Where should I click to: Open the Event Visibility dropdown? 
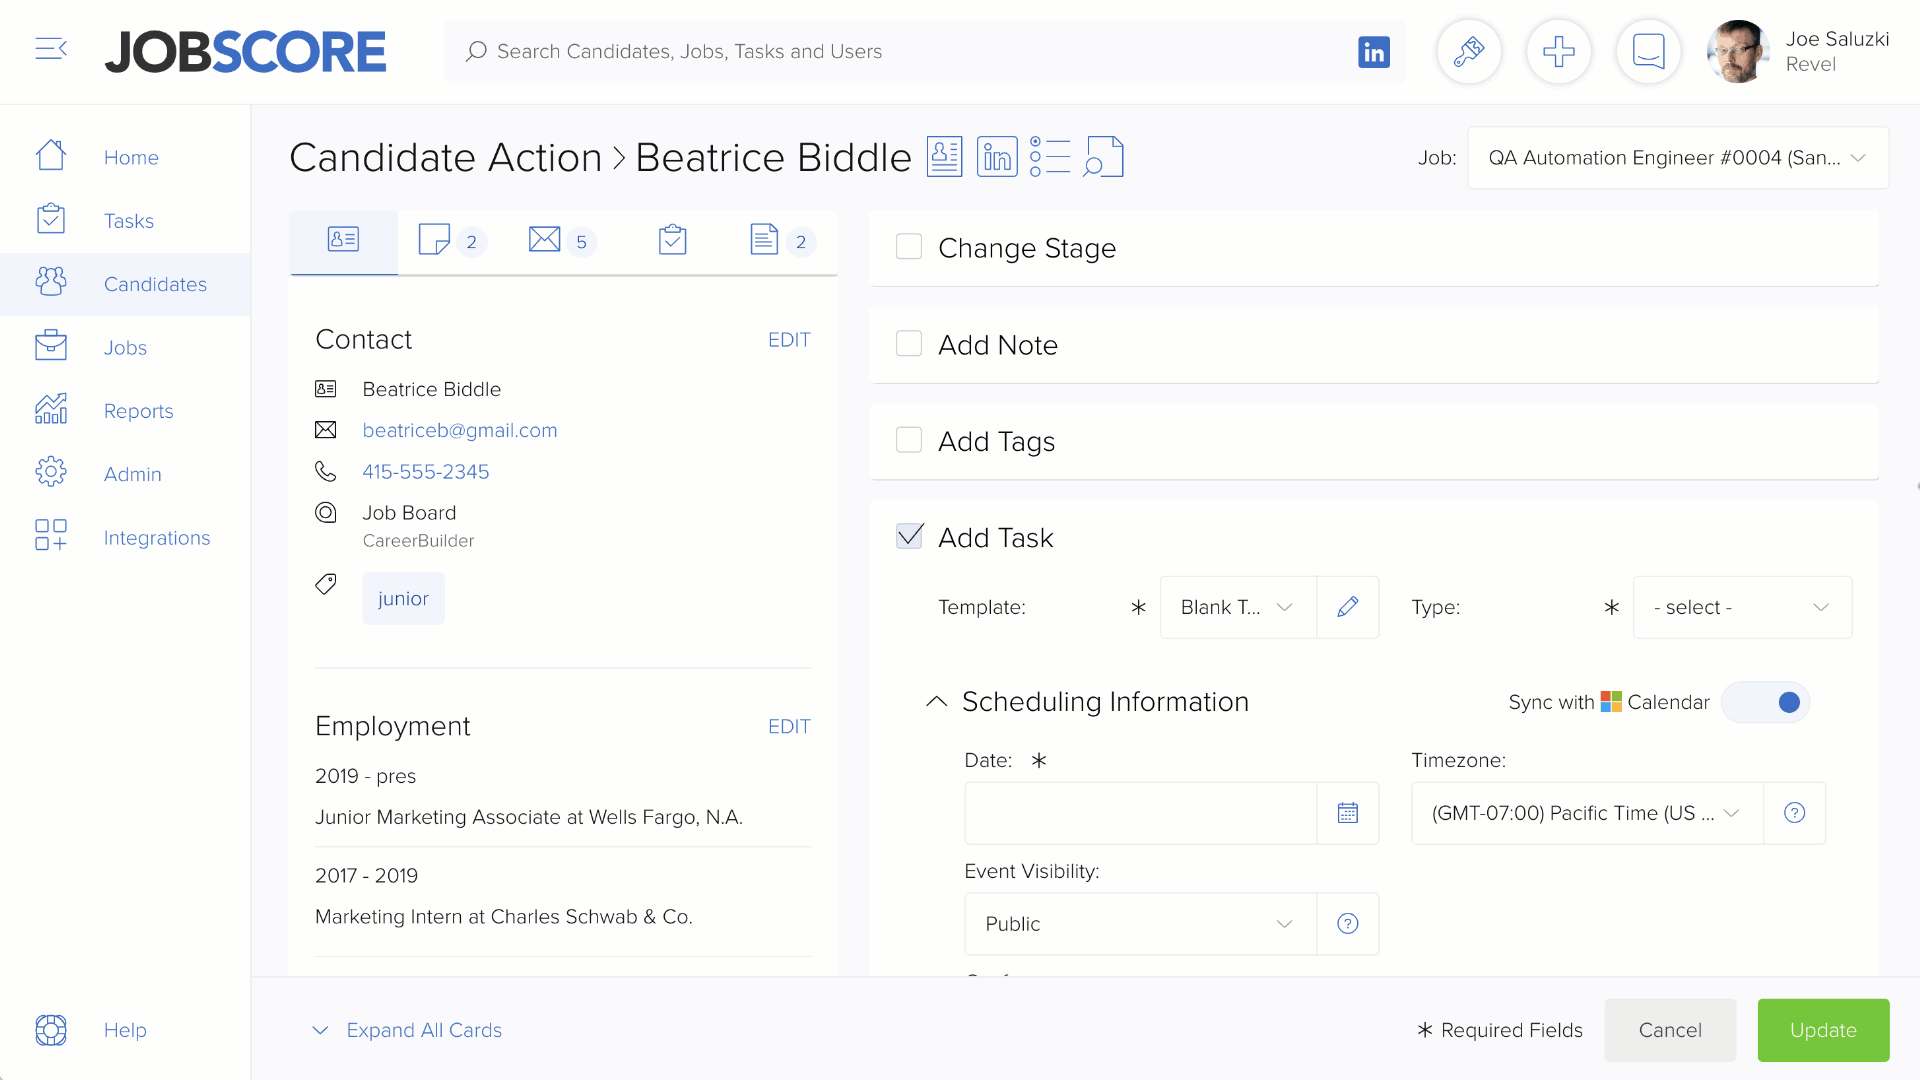point(1139,923)
